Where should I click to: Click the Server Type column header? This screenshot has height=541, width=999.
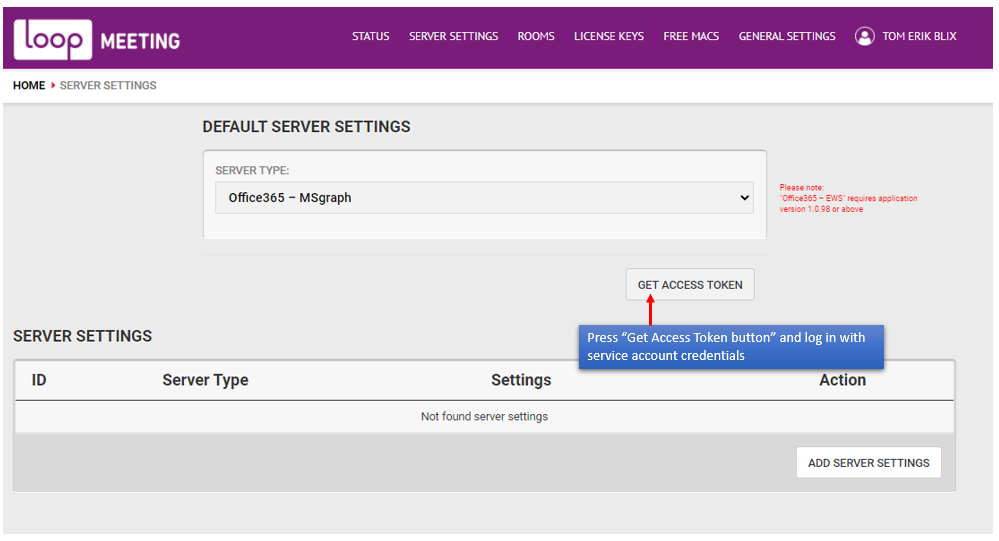(x=205, y=380)
